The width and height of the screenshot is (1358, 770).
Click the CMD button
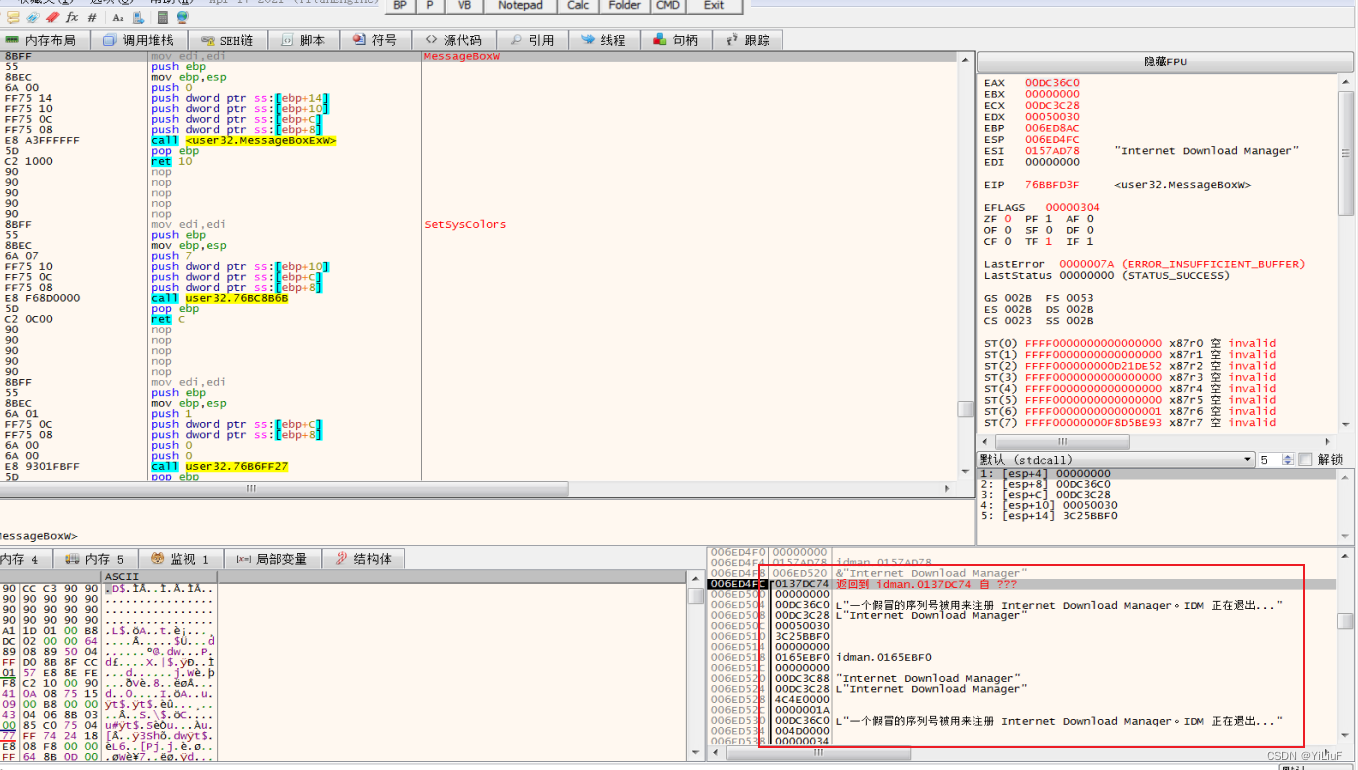coord(668,5)
